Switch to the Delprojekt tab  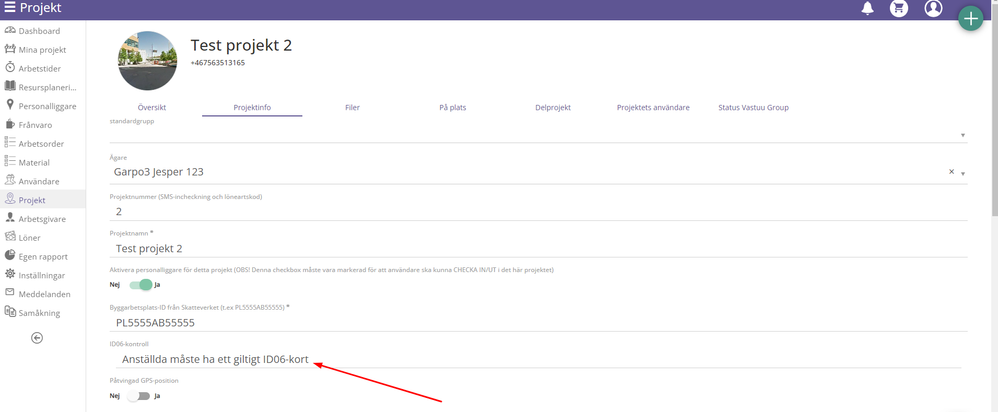point(553,108)
